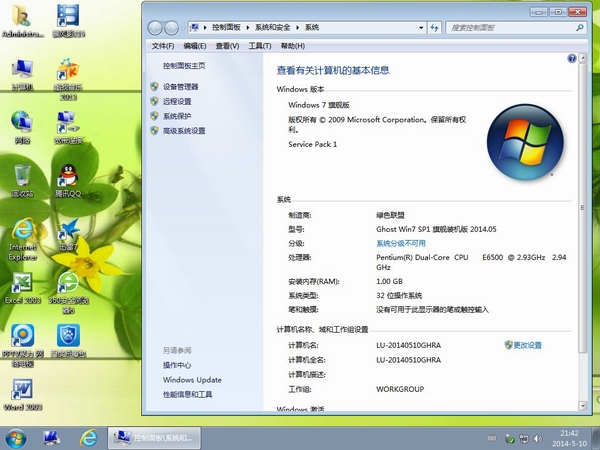Click the tray keyboard input icon

click(492, 438)
